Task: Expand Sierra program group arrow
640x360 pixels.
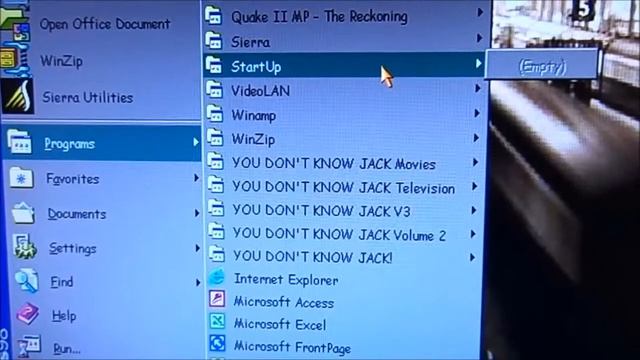Action: point(480,38)
